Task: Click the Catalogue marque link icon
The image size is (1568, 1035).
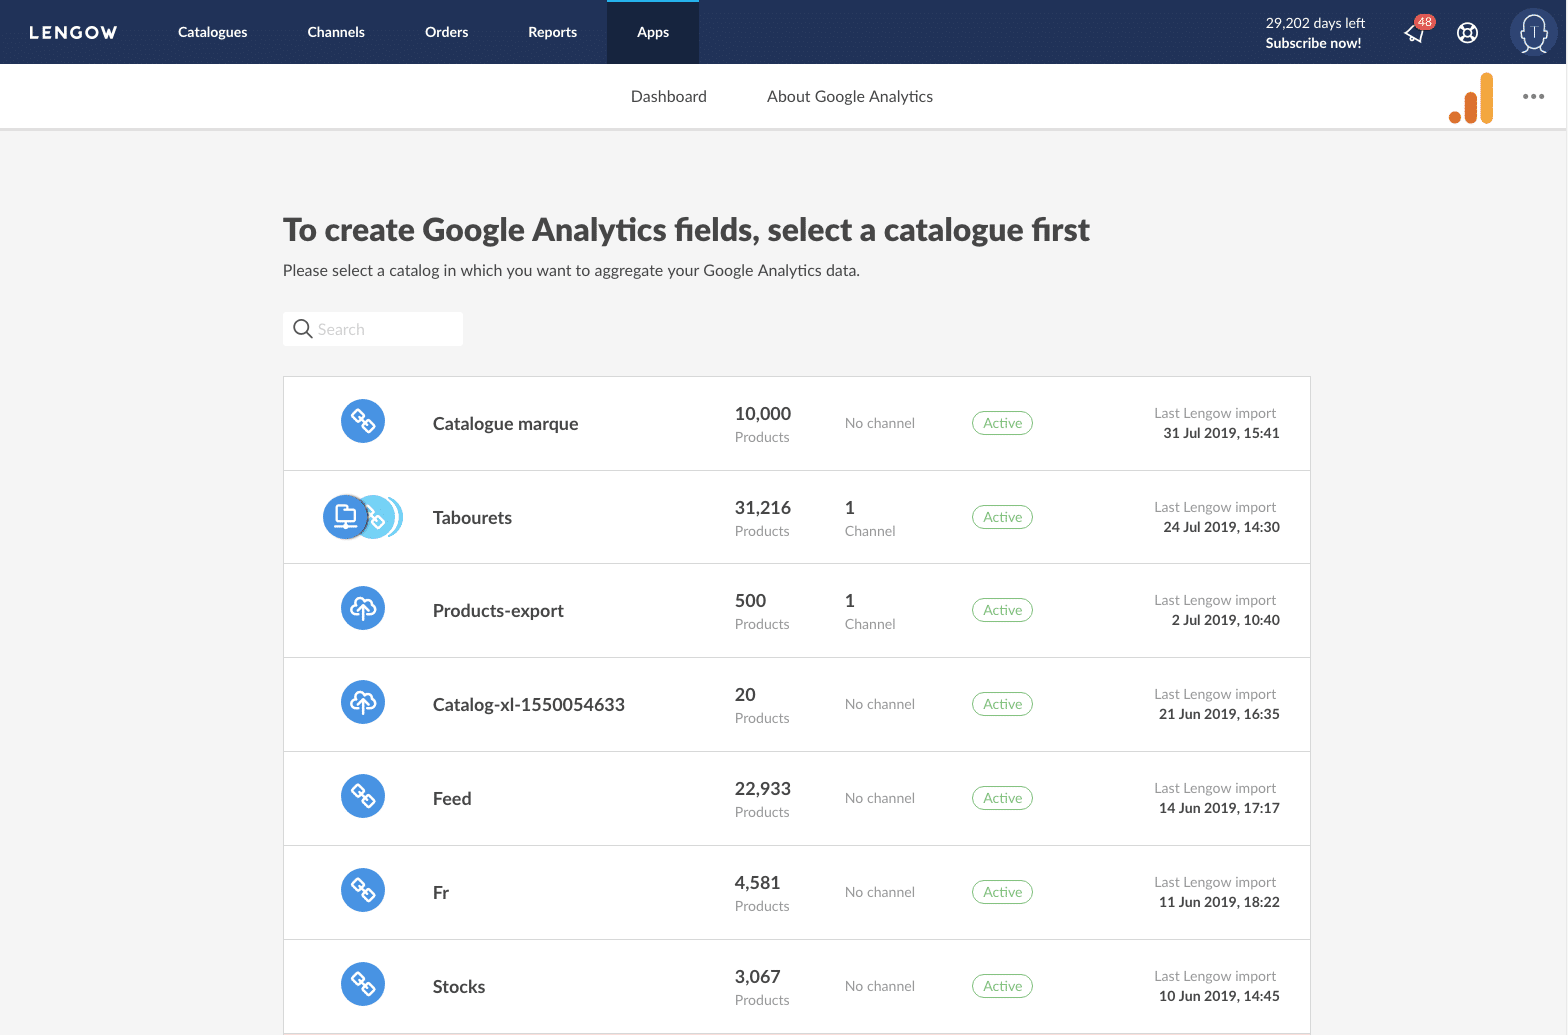Action: 363,422
